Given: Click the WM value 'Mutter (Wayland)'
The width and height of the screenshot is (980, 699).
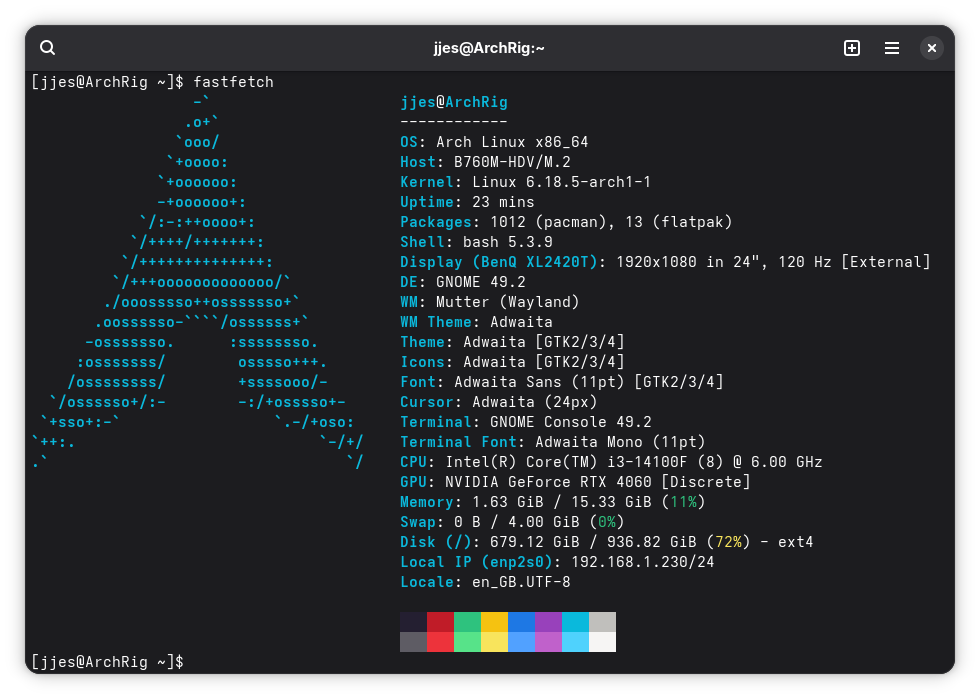Looking at the screenshot, I should (x=508, y=302).
